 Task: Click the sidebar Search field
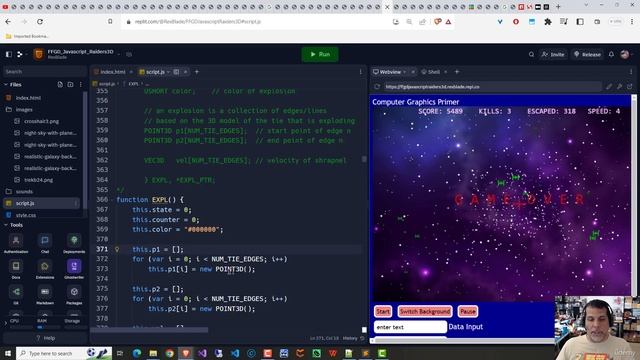[x=44, y=71]
